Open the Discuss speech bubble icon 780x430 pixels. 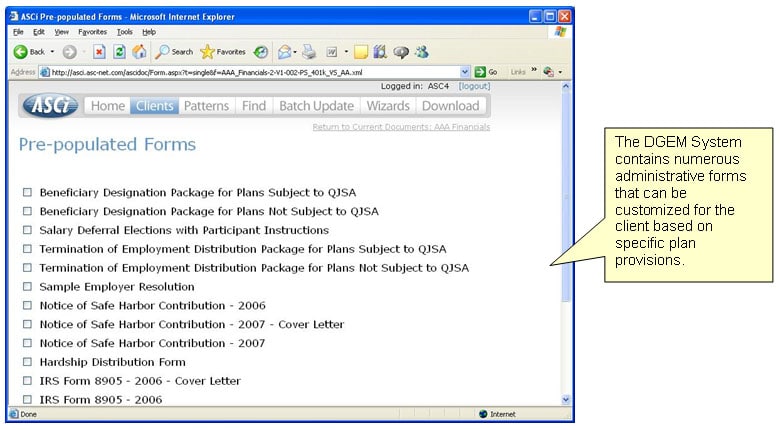[x=401, y=52]
